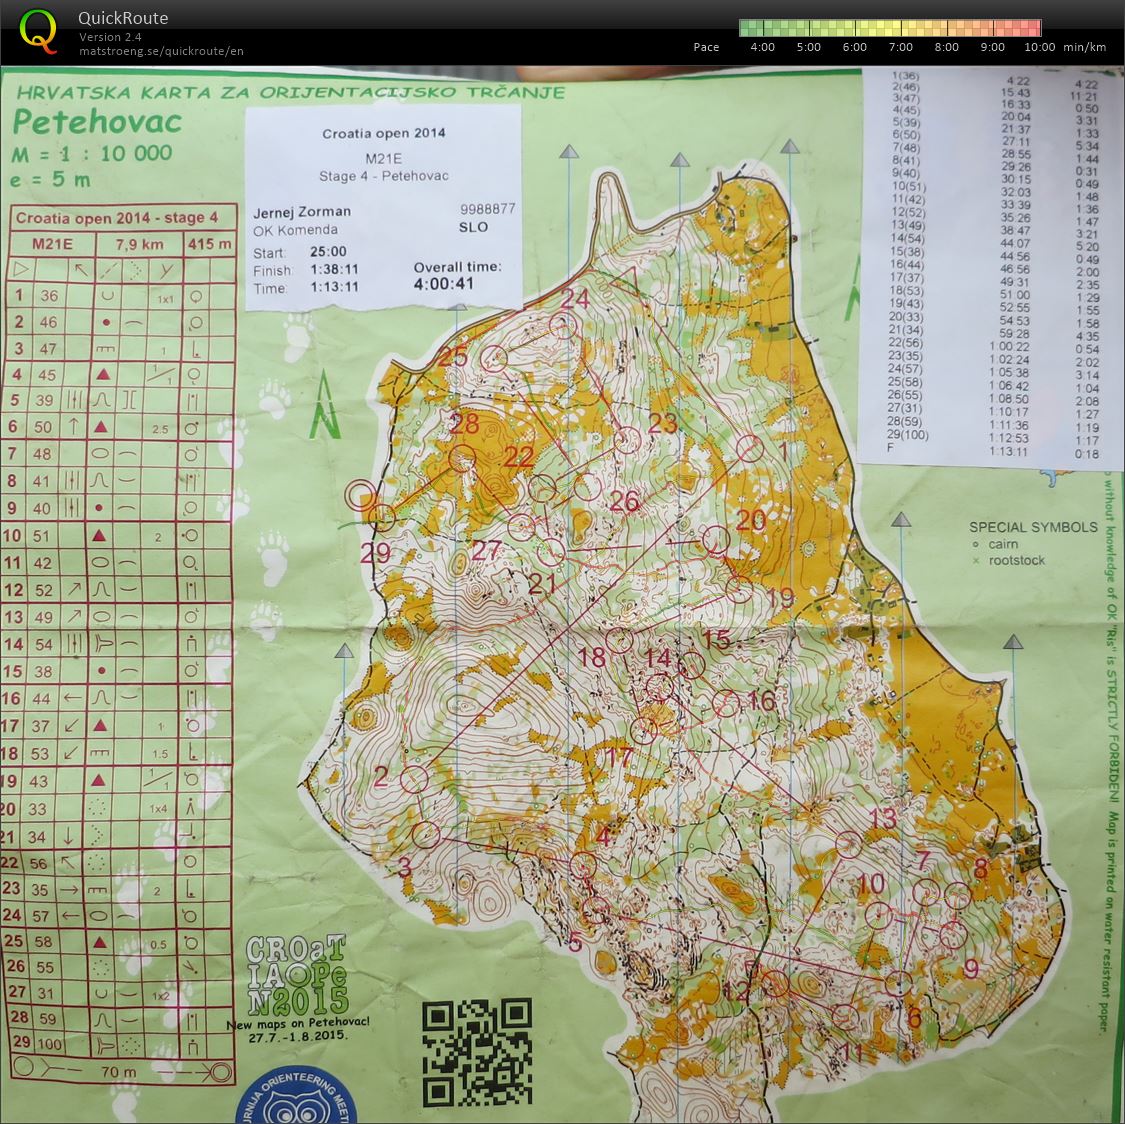
Task: Click the start triangle near control 24
Action: 625,280
